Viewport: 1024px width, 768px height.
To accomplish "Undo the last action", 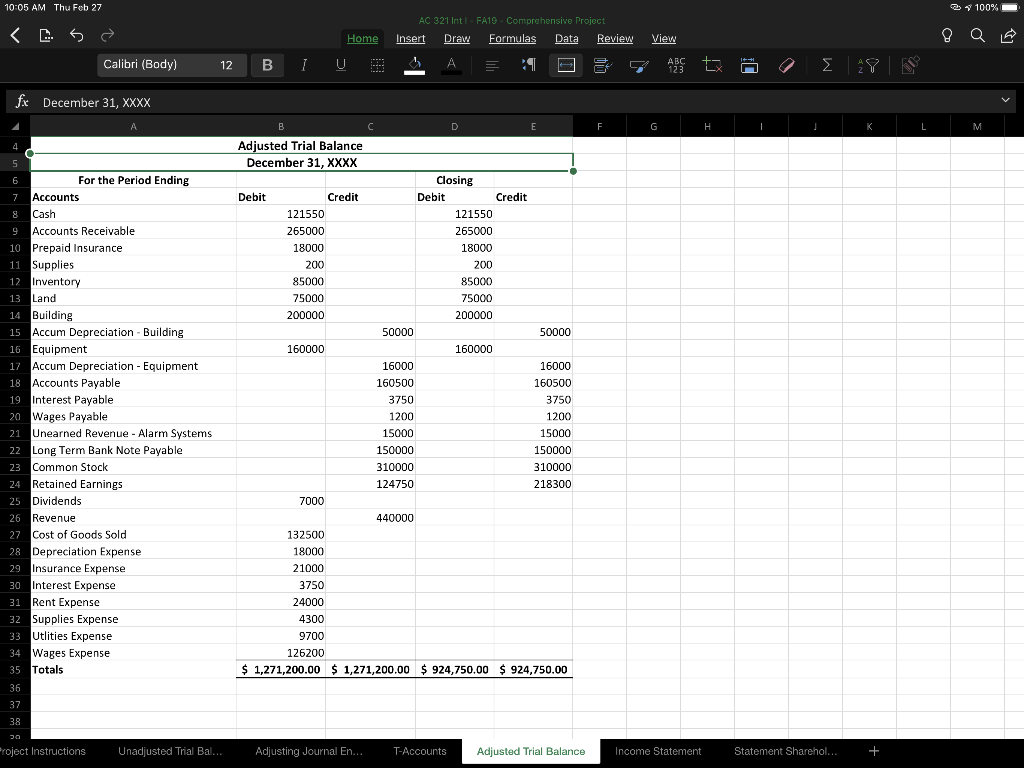I will (x=76, y=35).
